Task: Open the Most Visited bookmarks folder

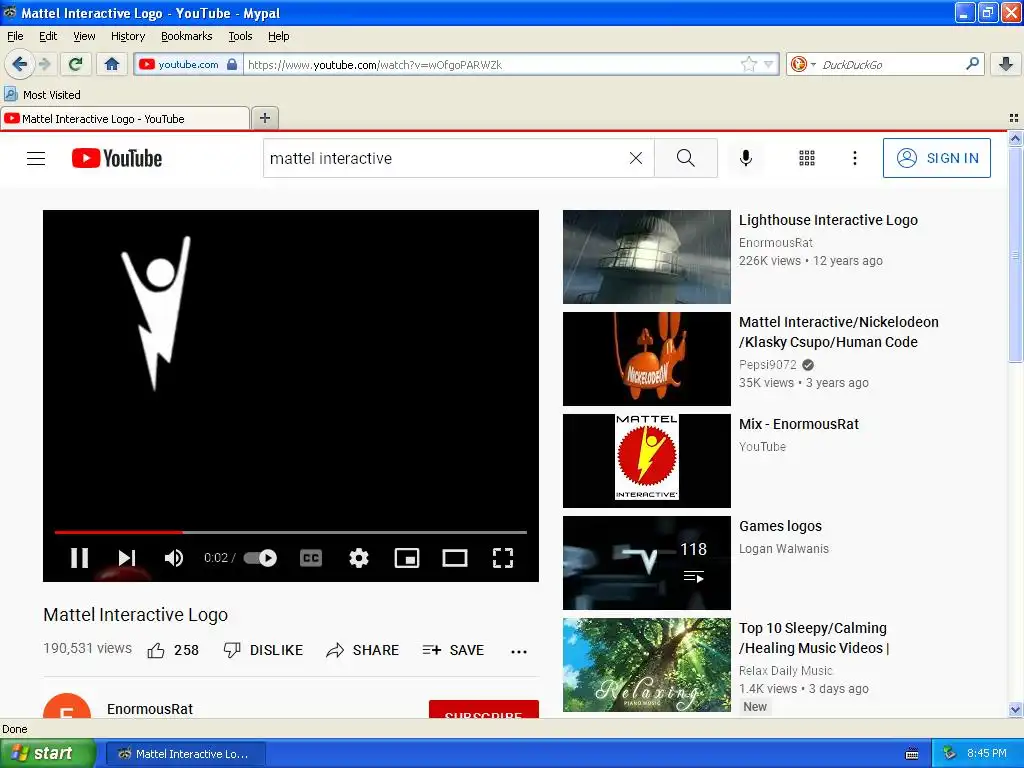Action: tap(42, 95)
